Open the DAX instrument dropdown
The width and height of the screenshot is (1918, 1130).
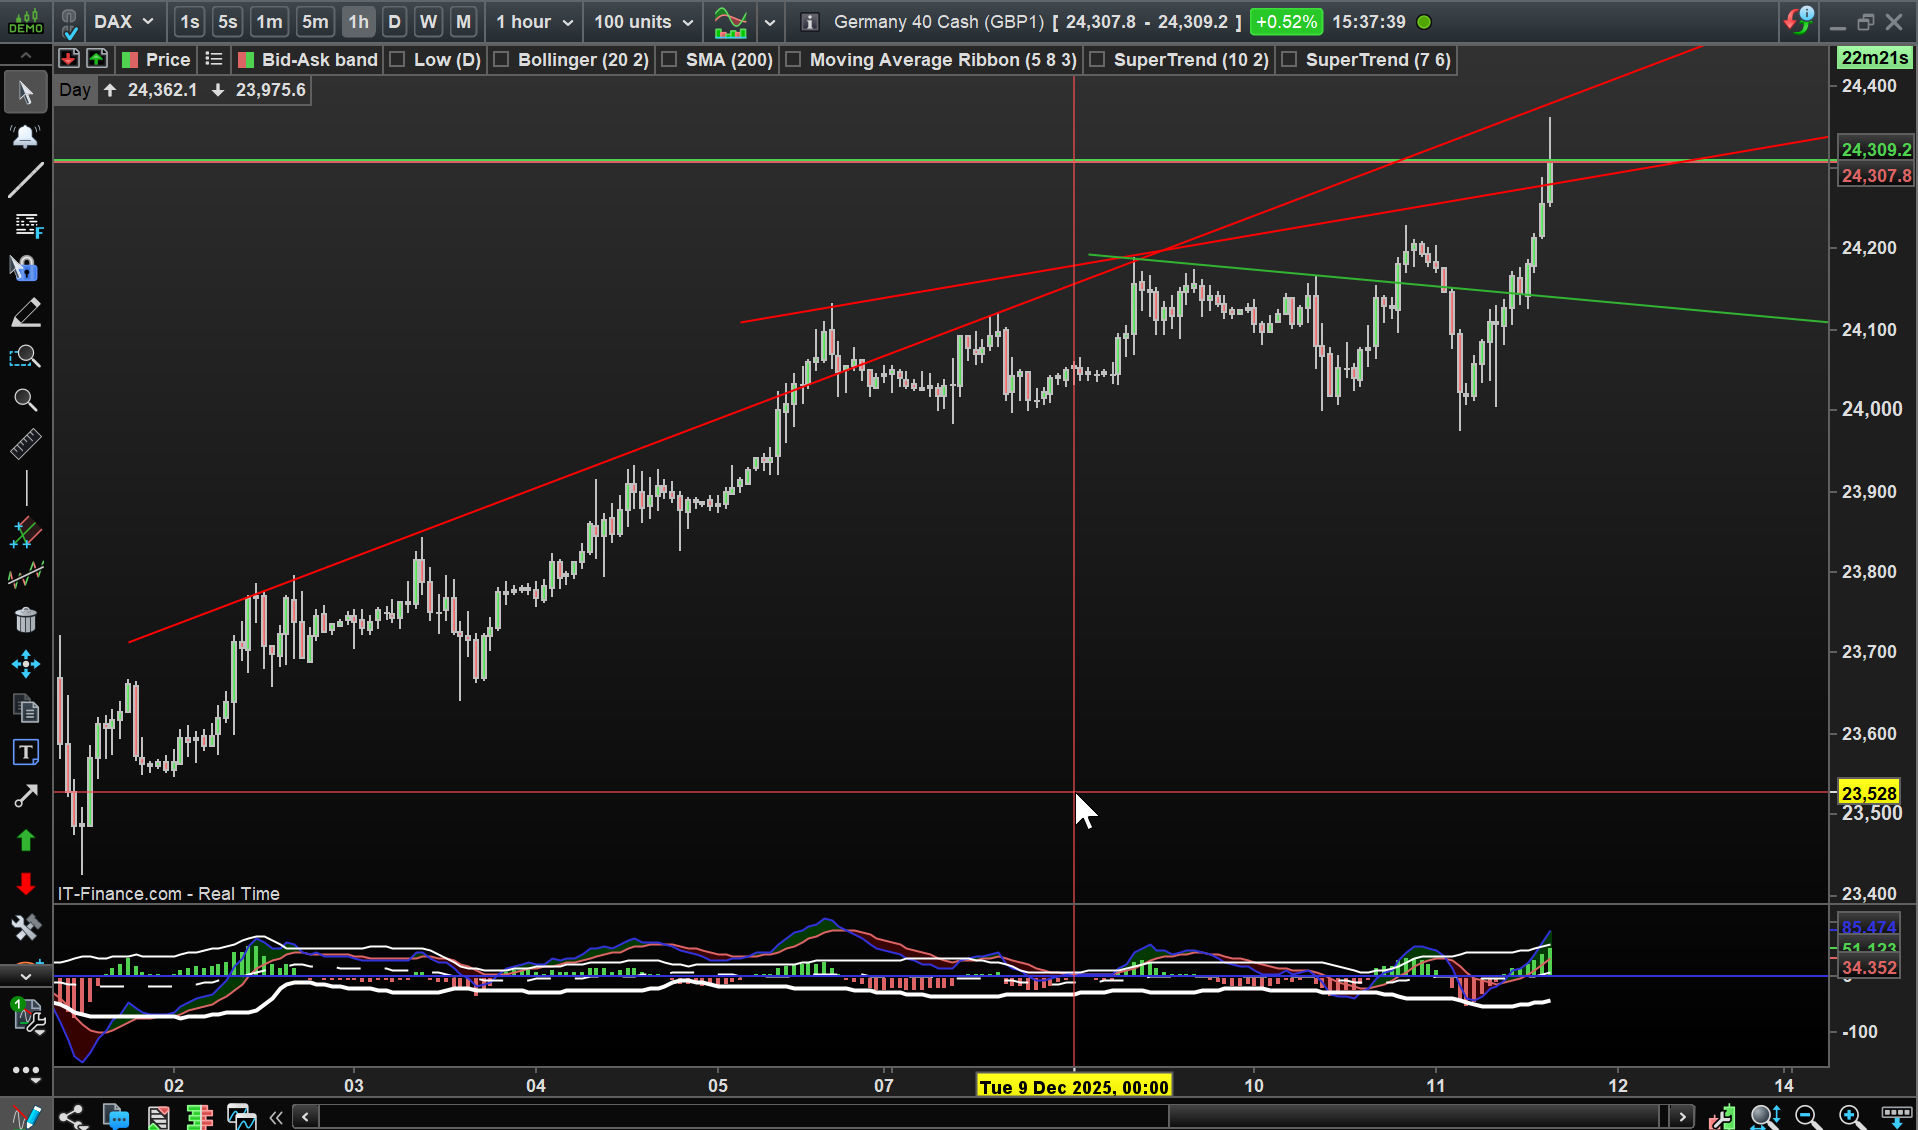(x=124, y=22)
